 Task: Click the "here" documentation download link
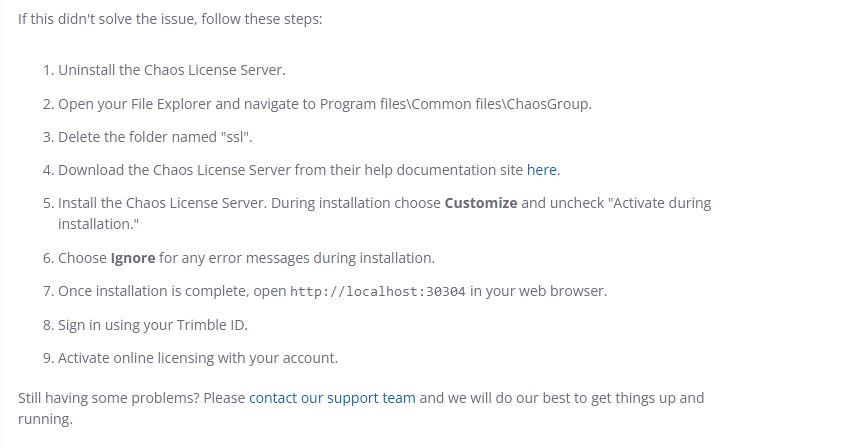(542, 170)
